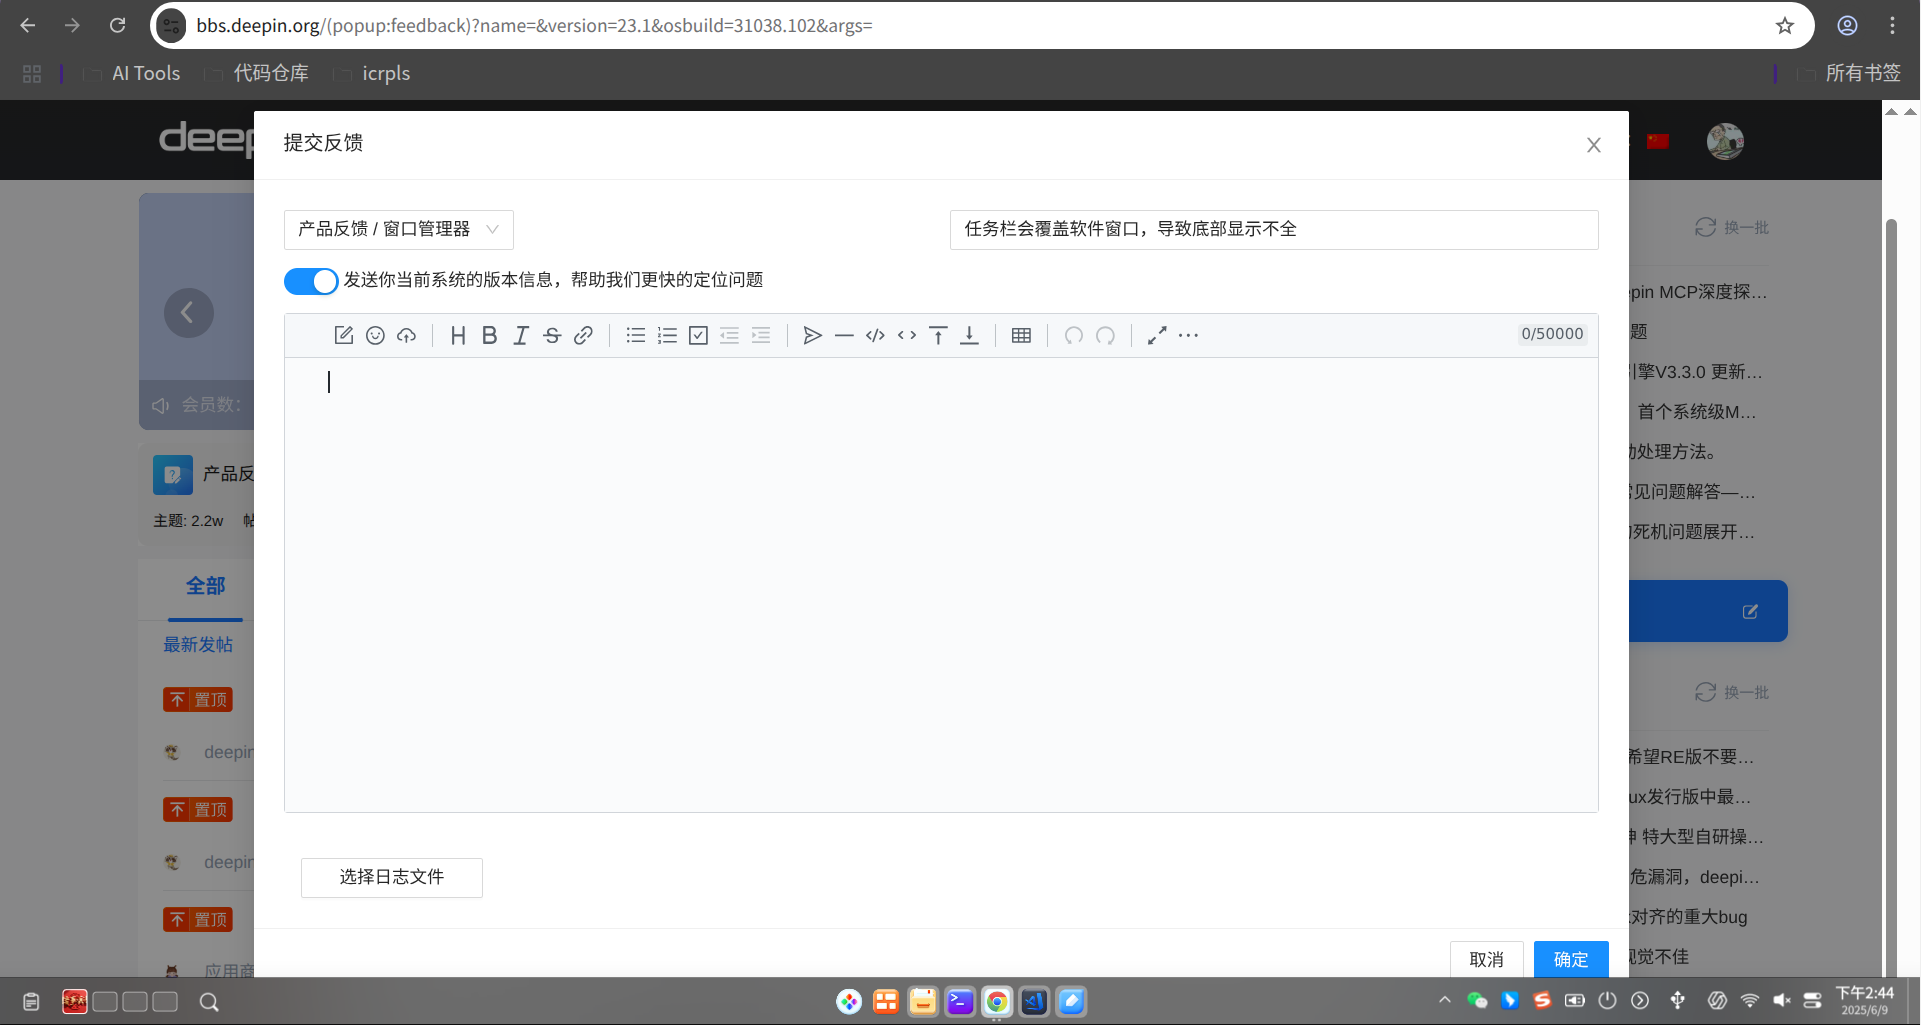Click the upload image cloud icon
This screenshot has width=1921, height=1025.
[x=406, y=336]
